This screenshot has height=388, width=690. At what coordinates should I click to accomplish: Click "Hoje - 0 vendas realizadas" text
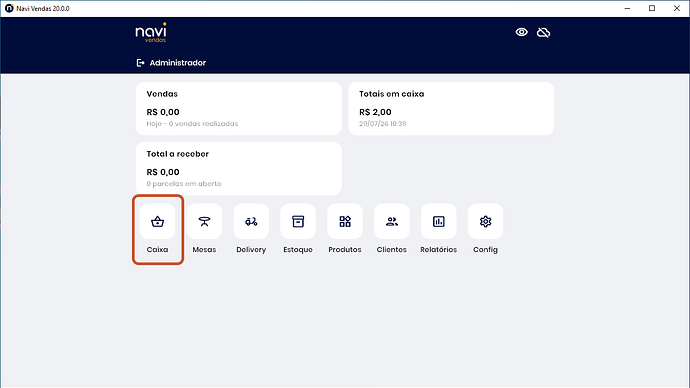point(192,124)
